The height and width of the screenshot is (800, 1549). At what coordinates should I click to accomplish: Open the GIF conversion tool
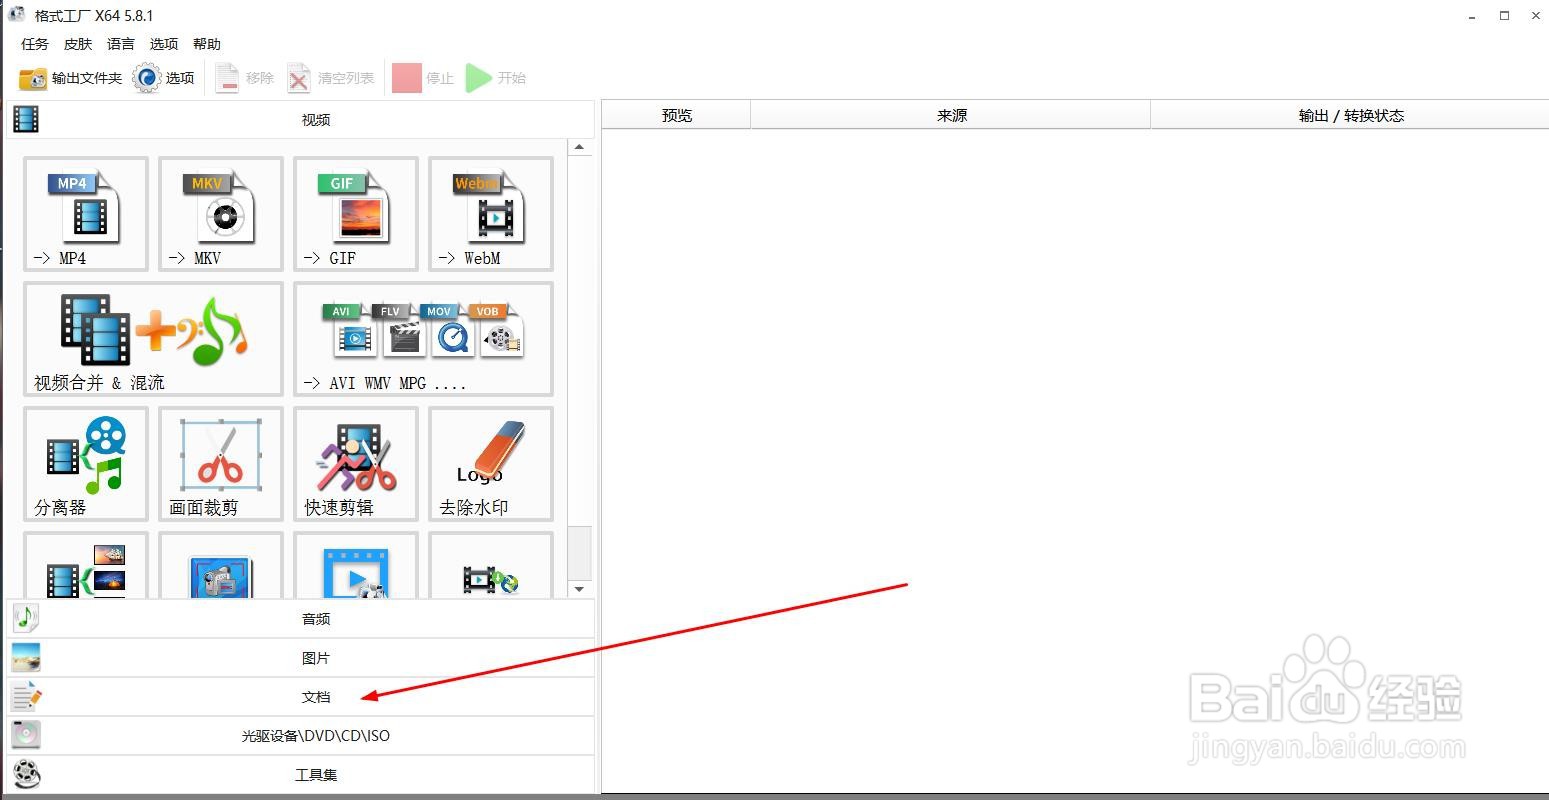pos(356,214)
